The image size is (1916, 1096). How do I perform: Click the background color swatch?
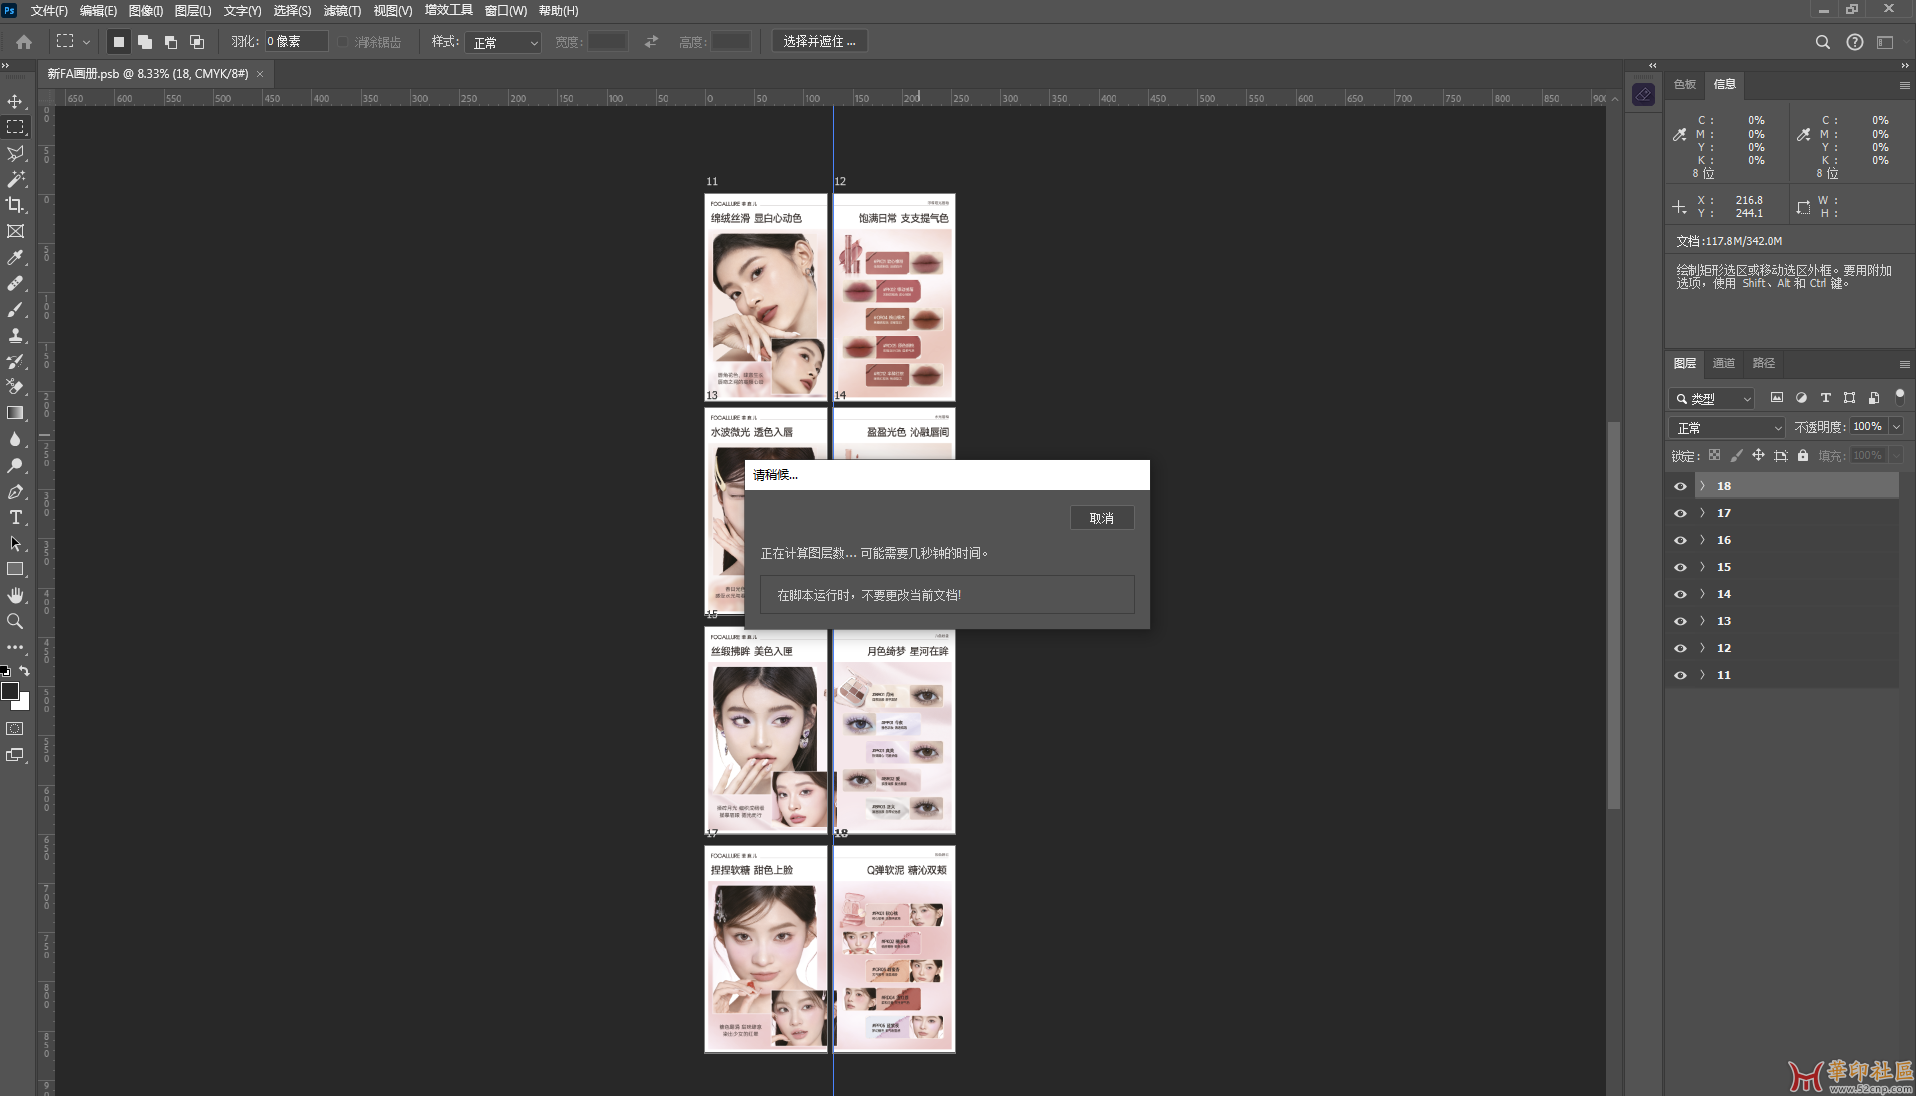(x=24, y=704)
